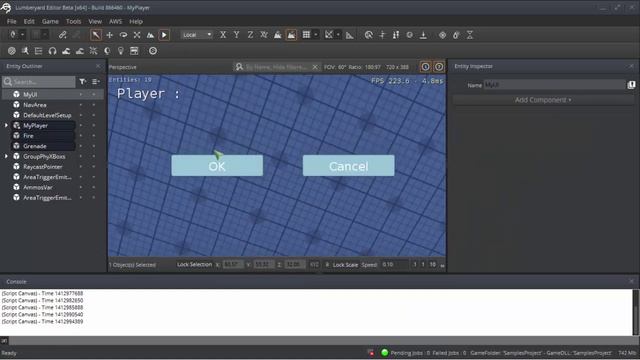Click the Entity Outliner search field
The width and height of the screenshot is (640, 360).
(39, 82)
